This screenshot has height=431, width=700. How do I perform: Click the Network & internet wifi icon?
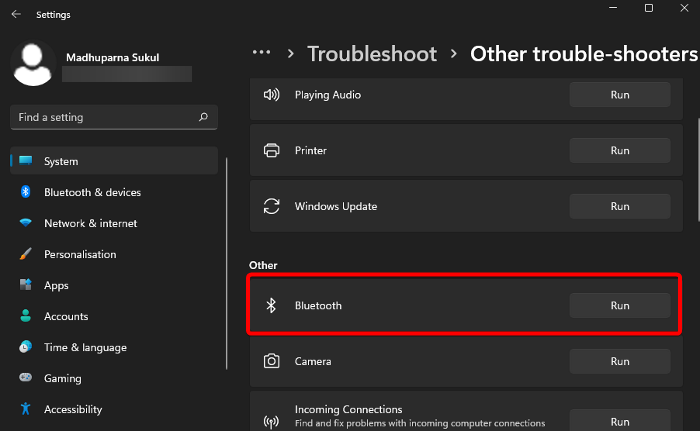coord(25,223)
